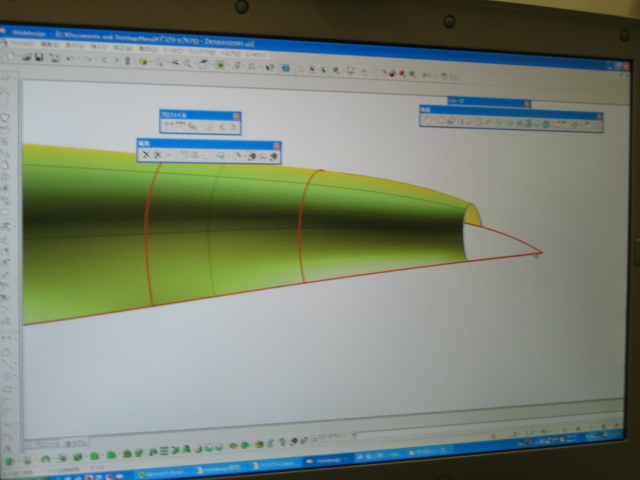
Task: Click the yellow cube icon in top toolbar
Action: coord(143,62)
